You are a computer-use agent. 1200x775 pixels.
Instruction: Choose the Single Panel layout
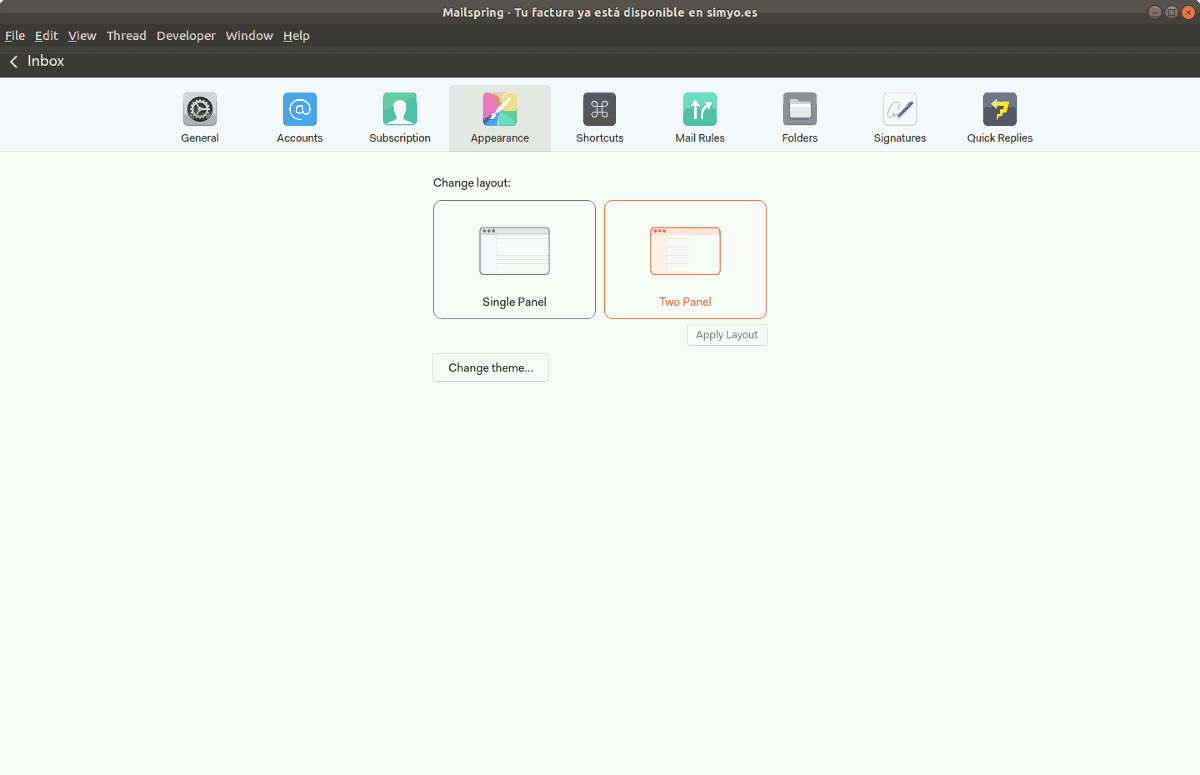click(514, 259)
